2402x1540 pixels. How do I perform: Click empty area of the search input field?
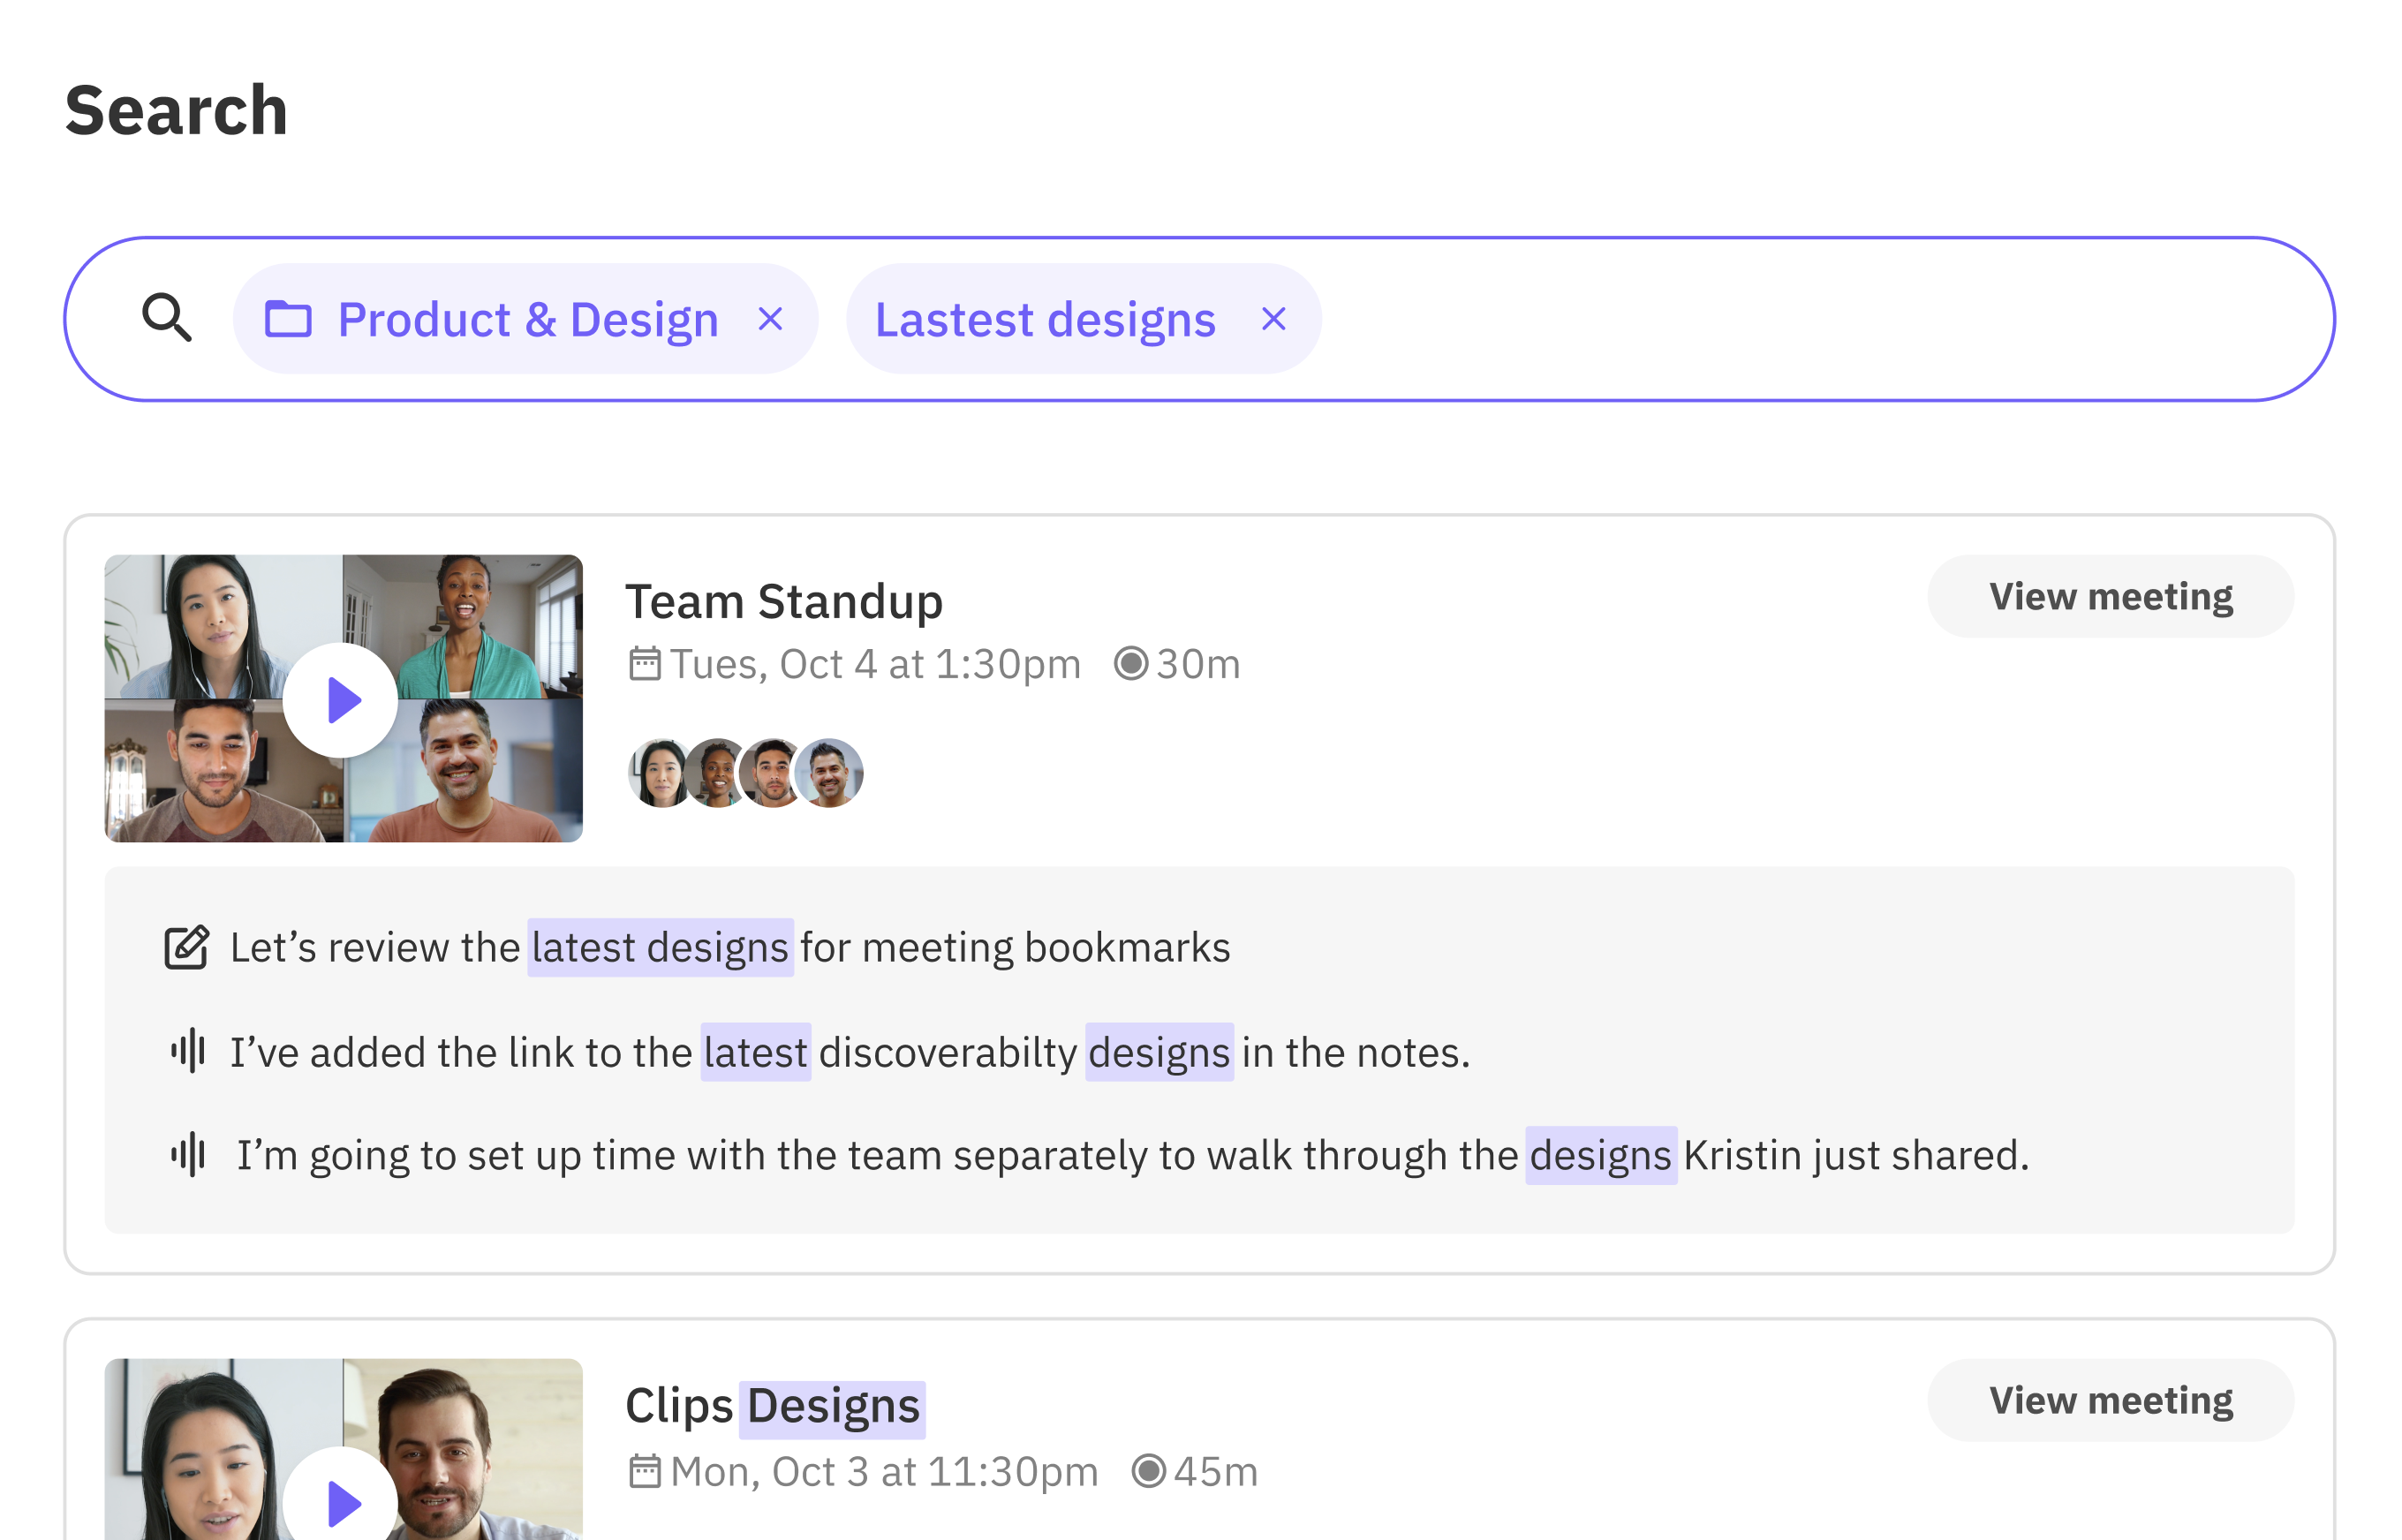click(x=1800, y=319)
